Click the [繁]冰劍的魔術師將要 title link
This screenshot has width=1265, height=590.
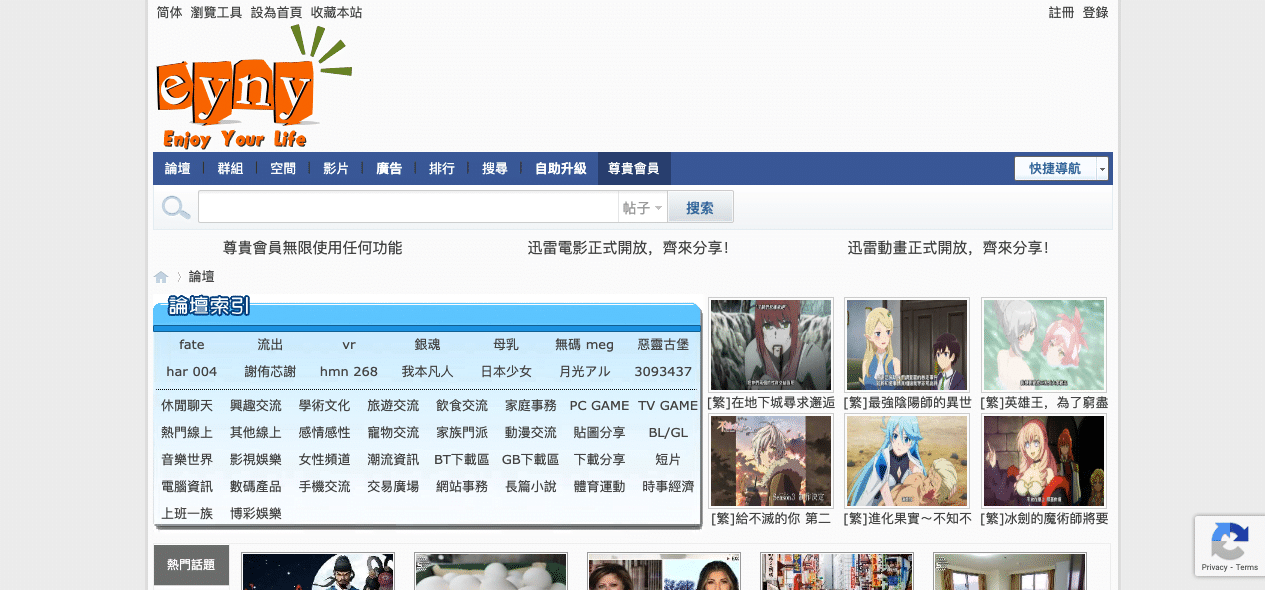pyautogui.click(x=1044, y=518)
